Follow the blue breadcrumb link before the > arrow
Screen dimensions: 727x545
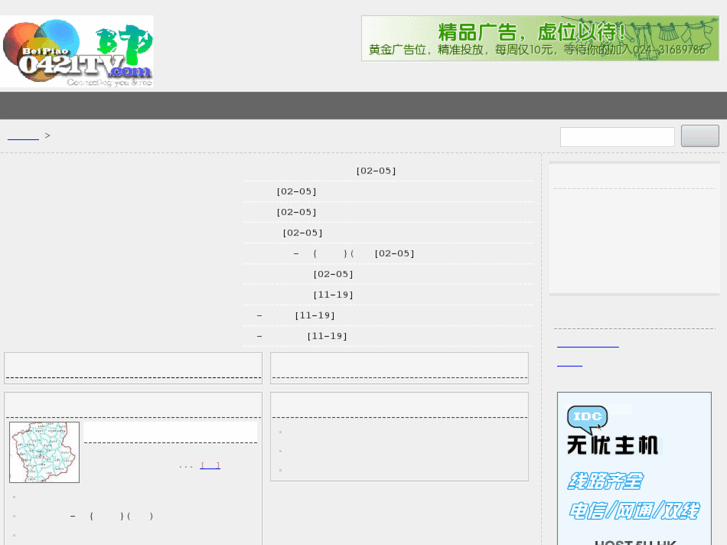pyautogui.click(x=23, y=136)
